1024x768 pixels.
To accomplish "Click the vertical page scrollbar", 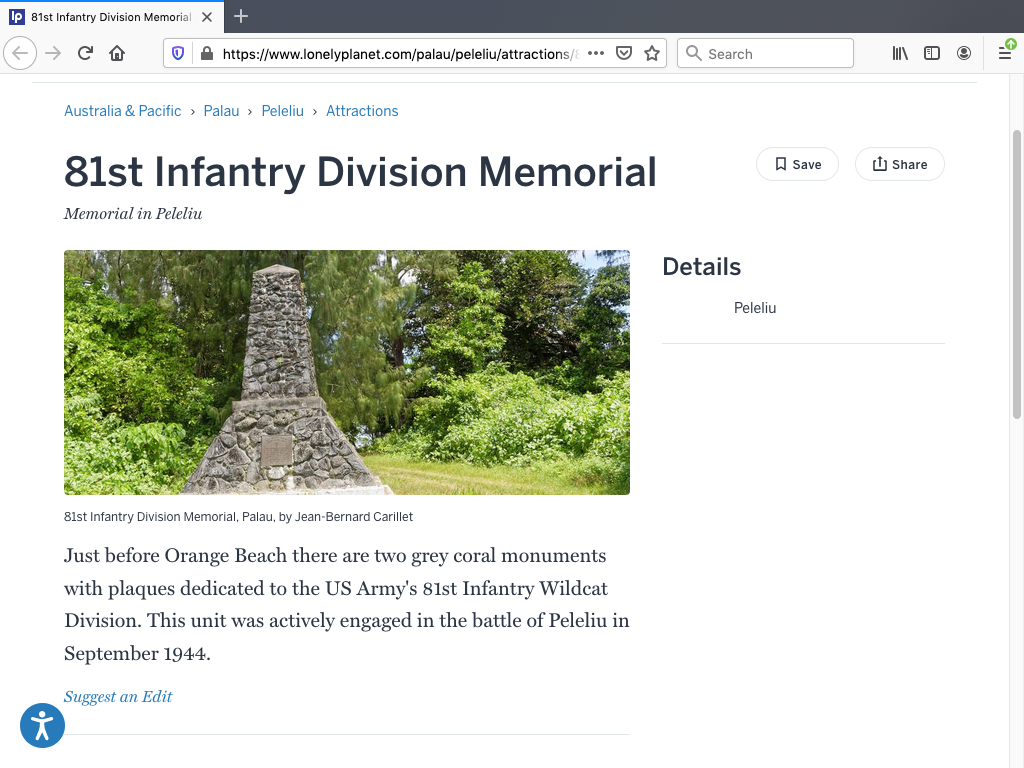I will [1017, 270].
